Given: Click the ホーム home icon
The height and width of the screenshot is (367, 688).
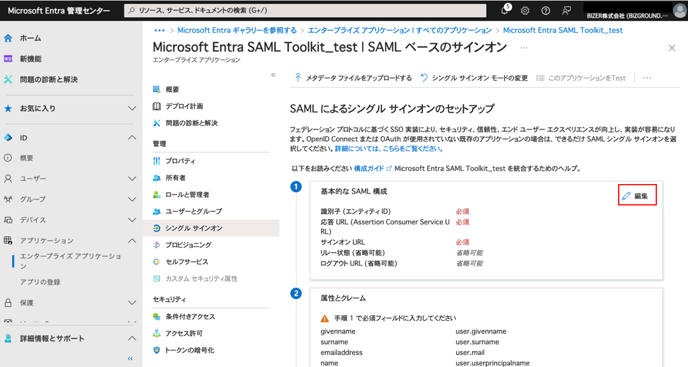Looking at the screenshot, I should tap(8, 38).
